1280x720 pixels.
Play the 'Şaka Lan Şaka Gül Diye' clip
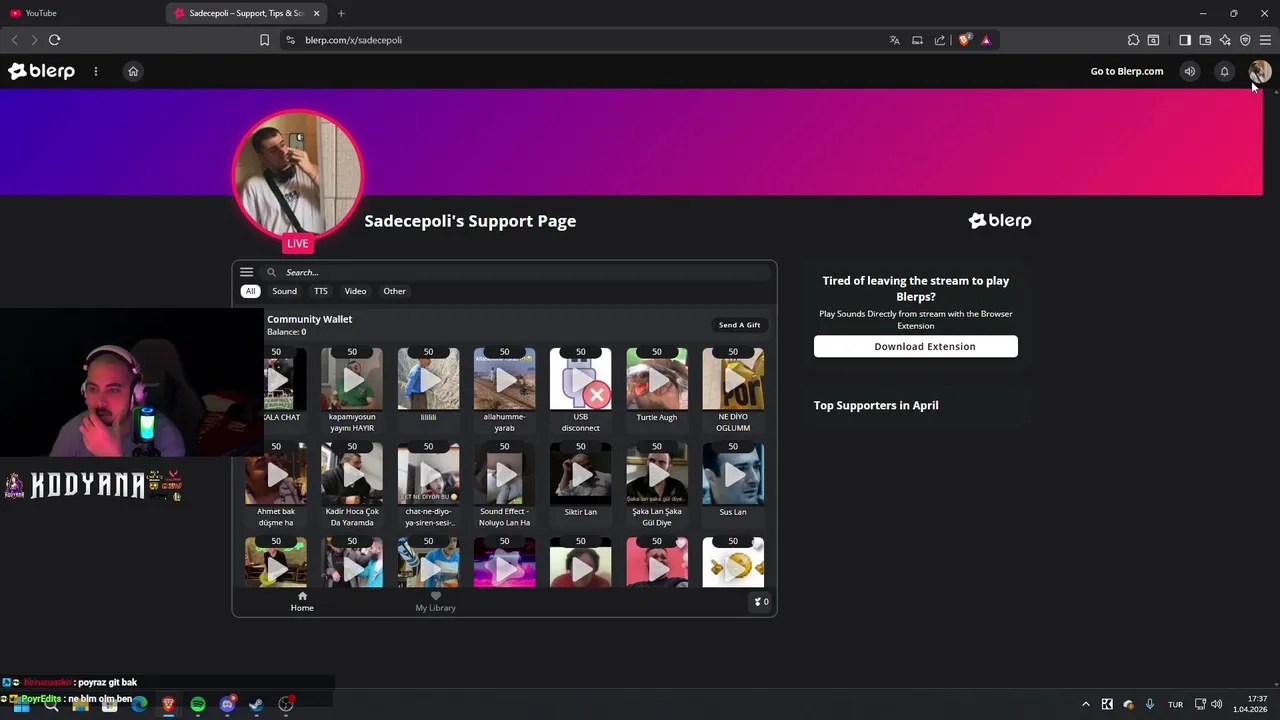point(656,474)
